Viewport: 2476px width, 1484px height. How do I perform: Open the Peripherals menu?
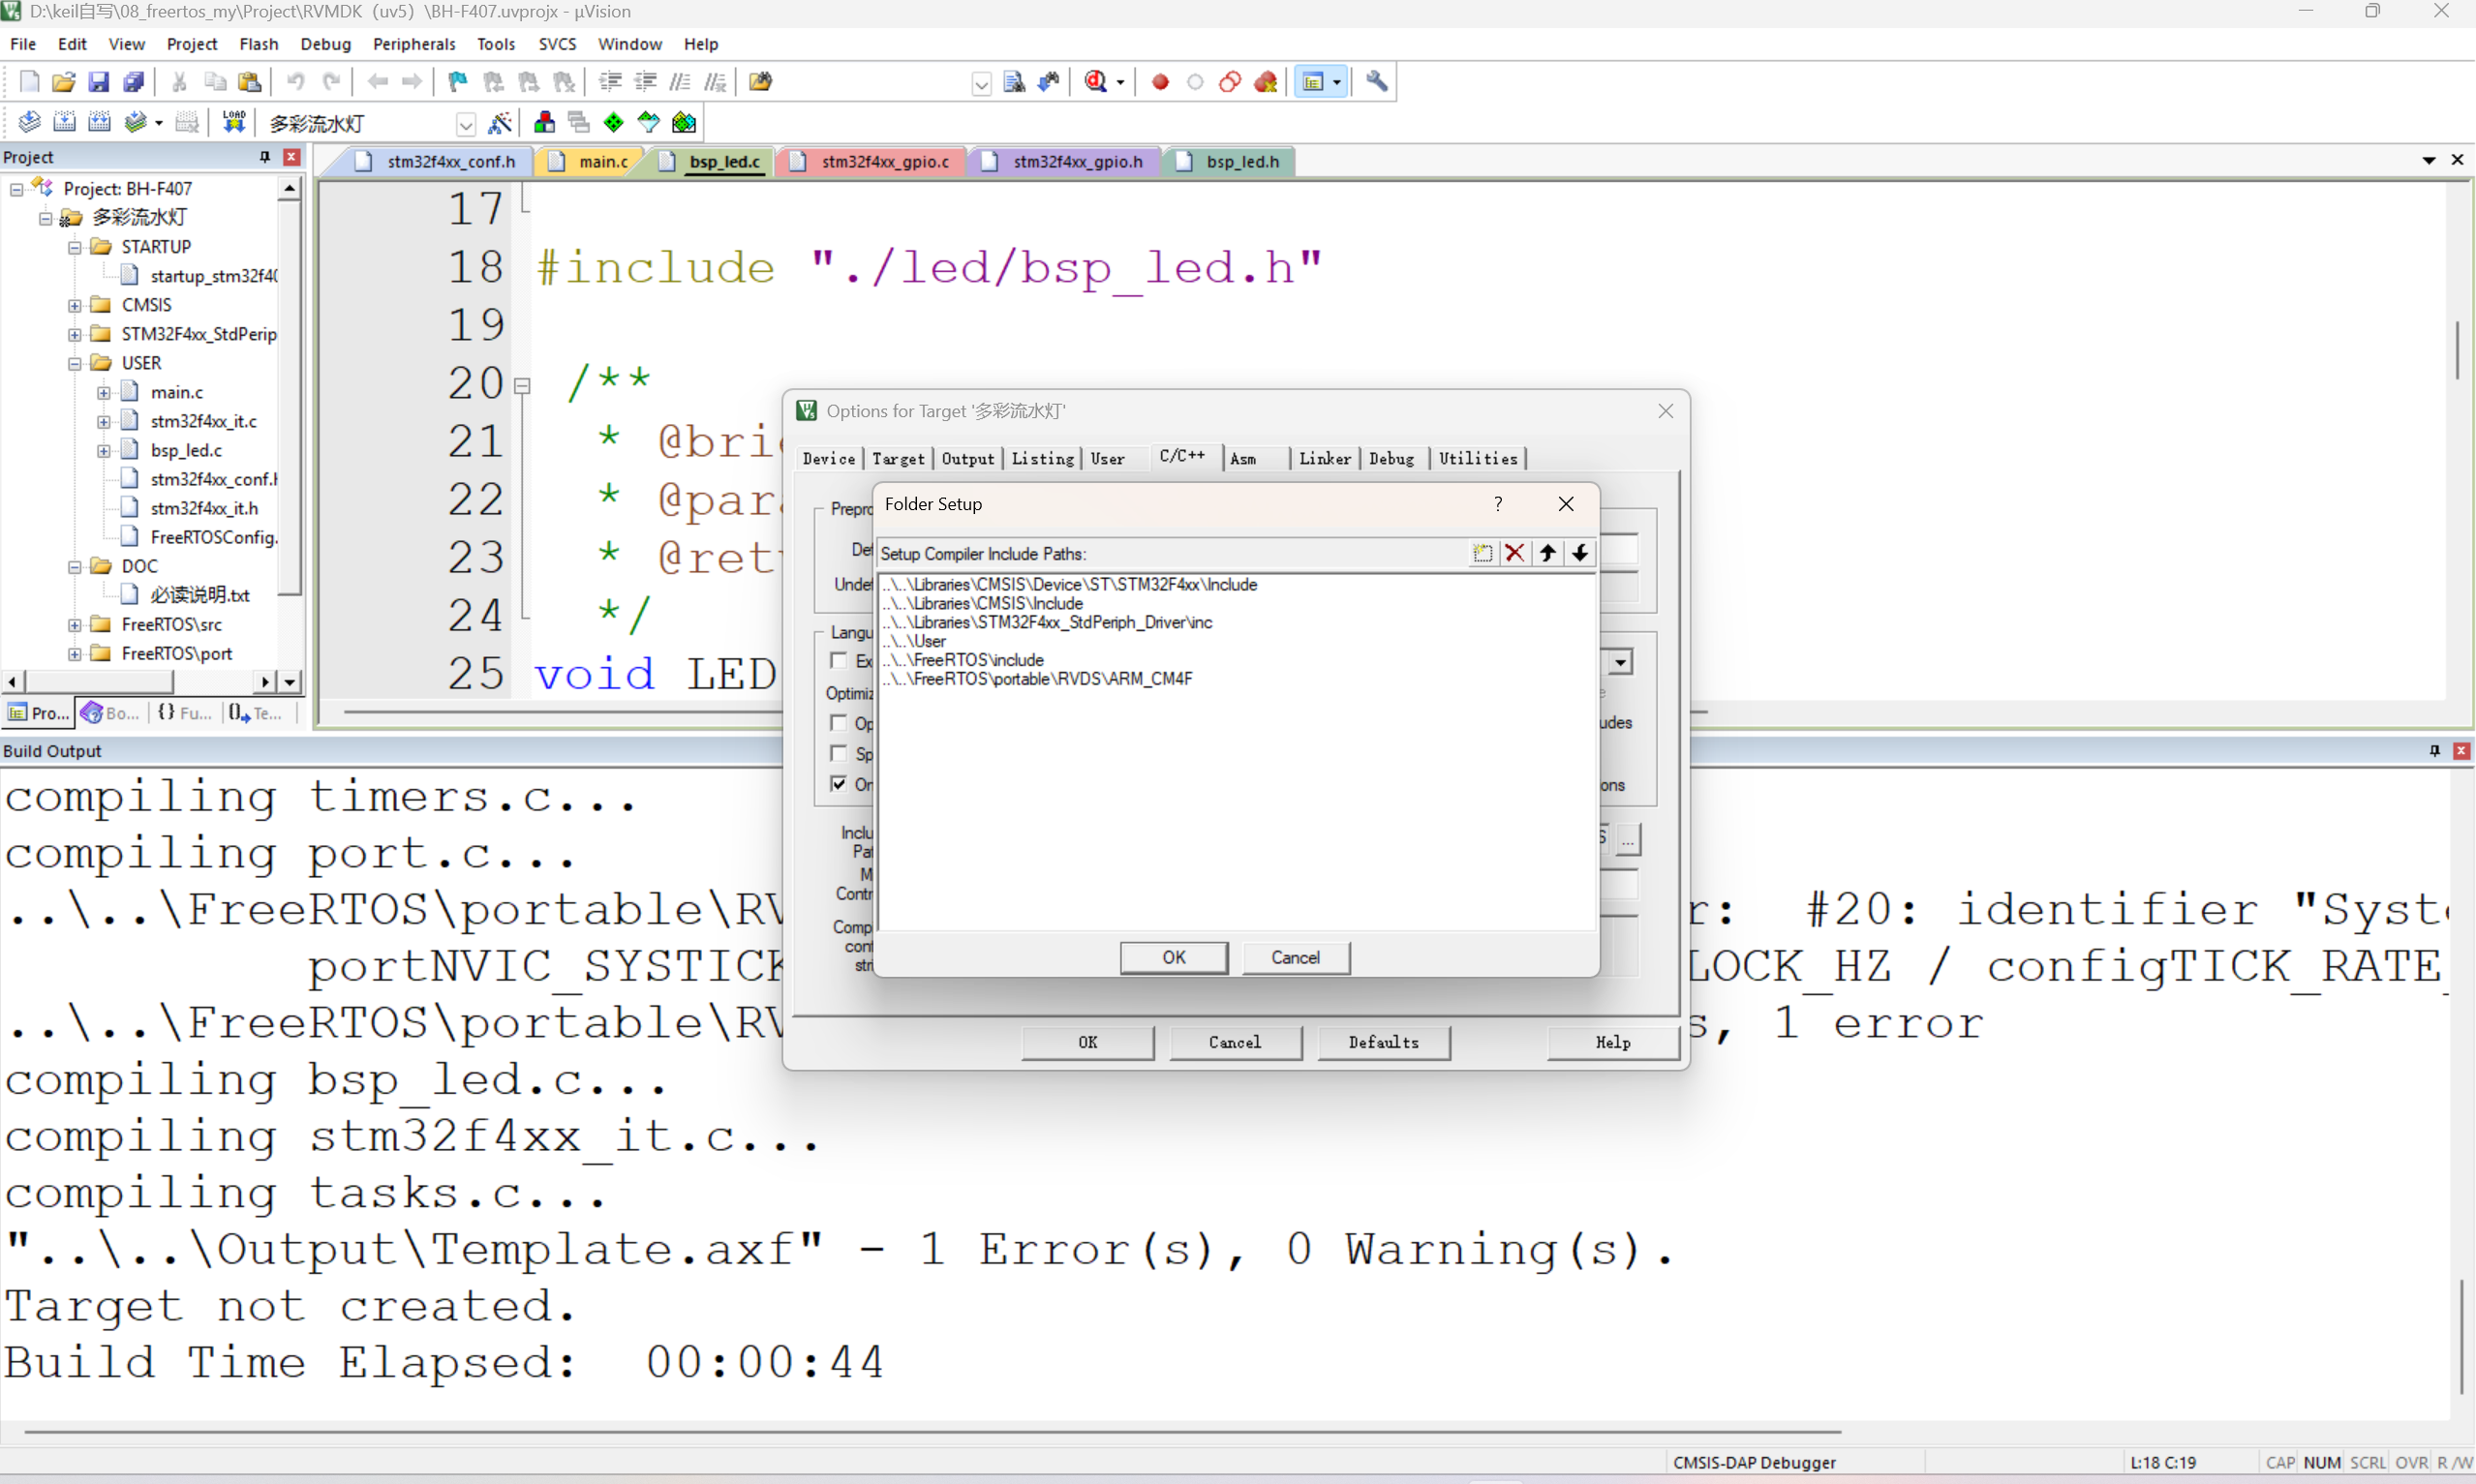[413, 44]
